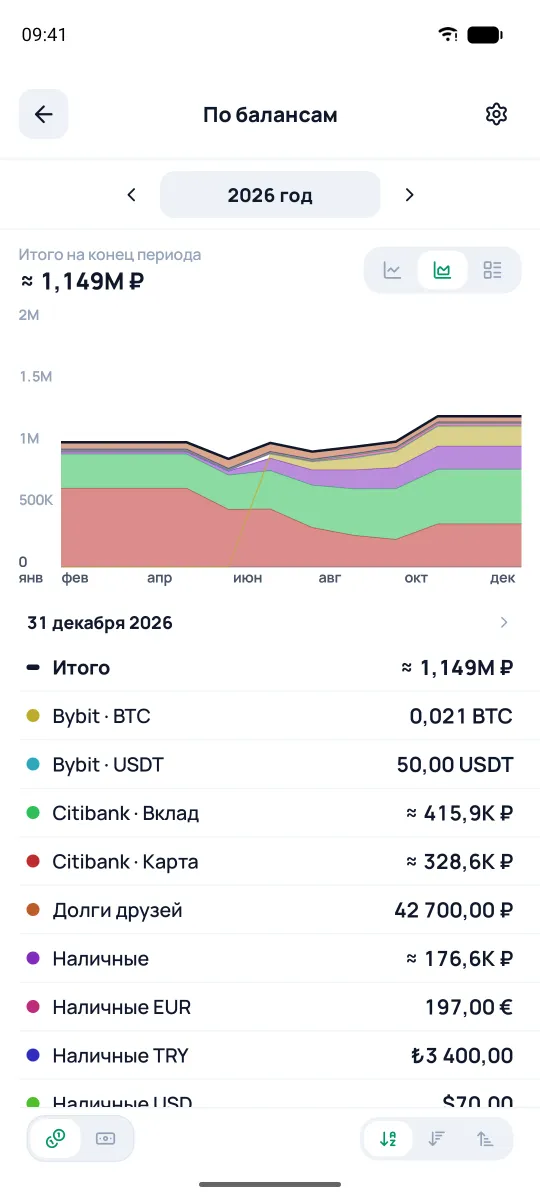The width and height of the screenshot is (540, 1200).
Task: Go back with the arrow button
Action: pos(44,114)
